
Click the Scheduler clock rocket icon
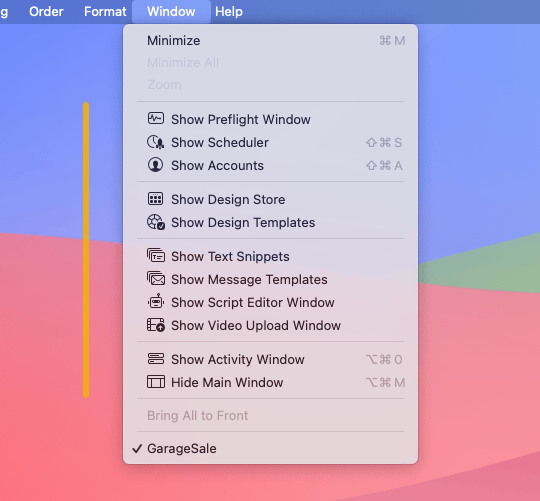click(156, 142)
